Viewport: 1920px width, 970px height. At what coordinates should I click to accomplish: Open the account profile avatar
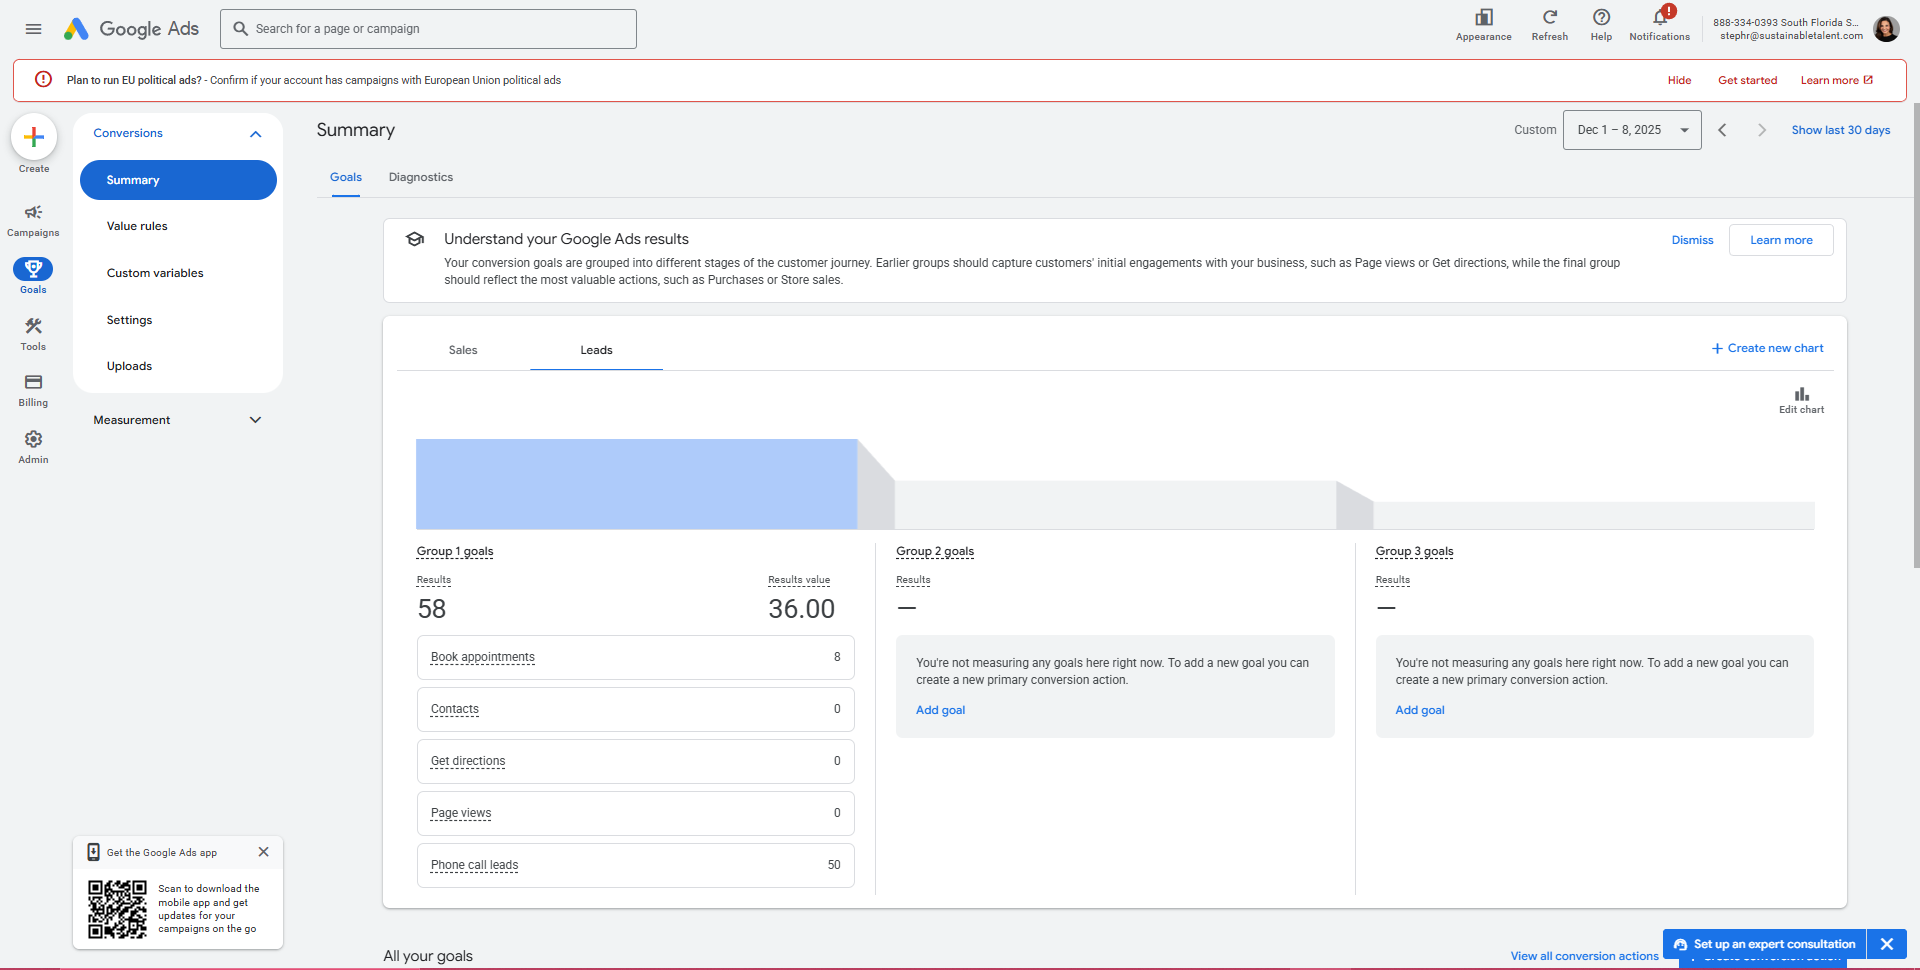[x=1886, y=29]
